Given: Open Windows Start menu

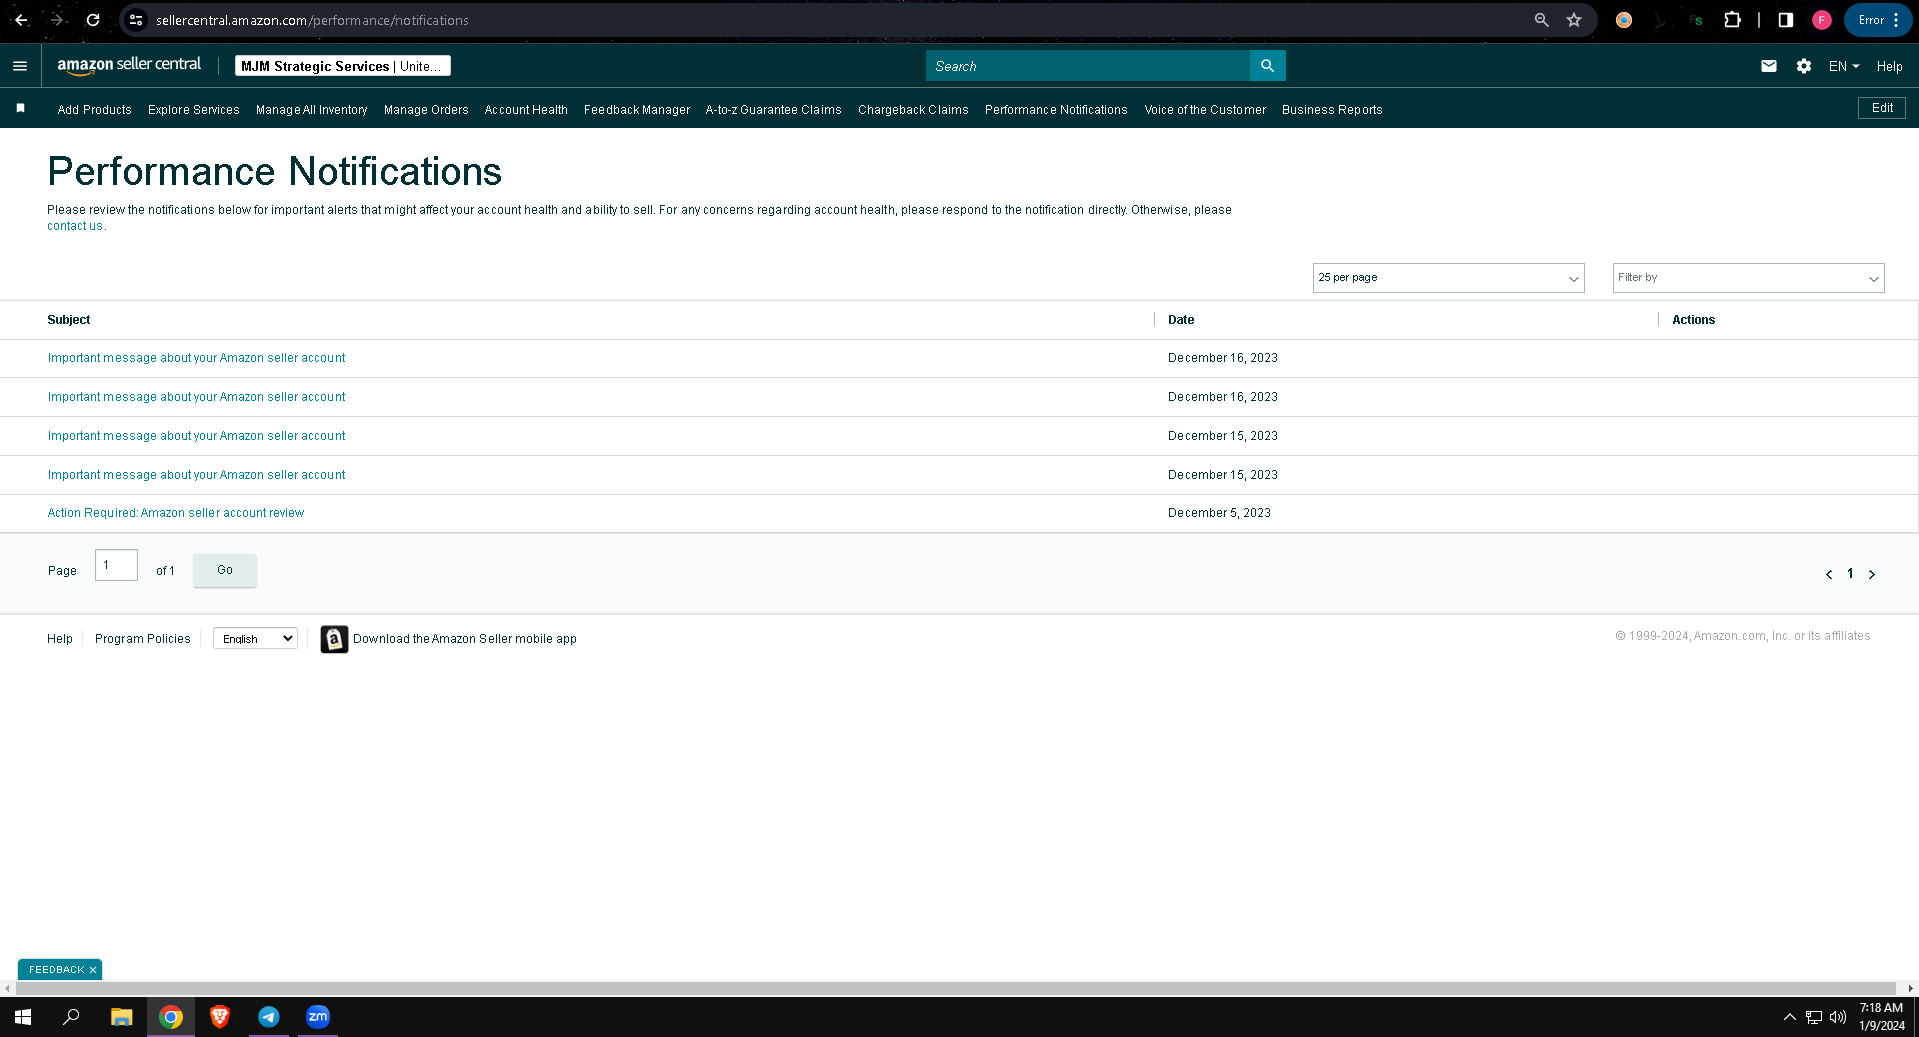Looking at the screenshot, I should click(23, 1017).
